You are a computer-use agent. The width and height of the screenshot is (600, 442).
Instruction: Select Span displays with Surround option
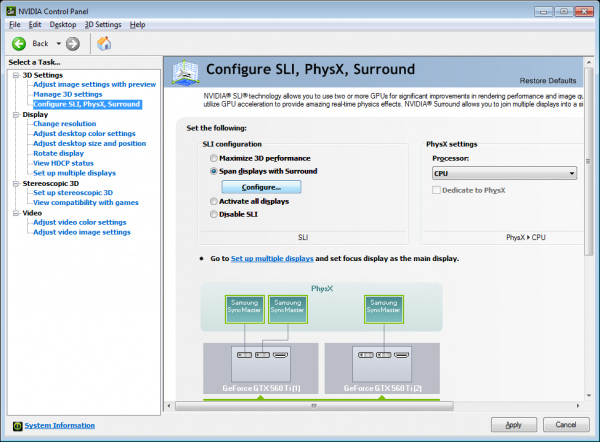pyautogui.click(x=214, y=171)
